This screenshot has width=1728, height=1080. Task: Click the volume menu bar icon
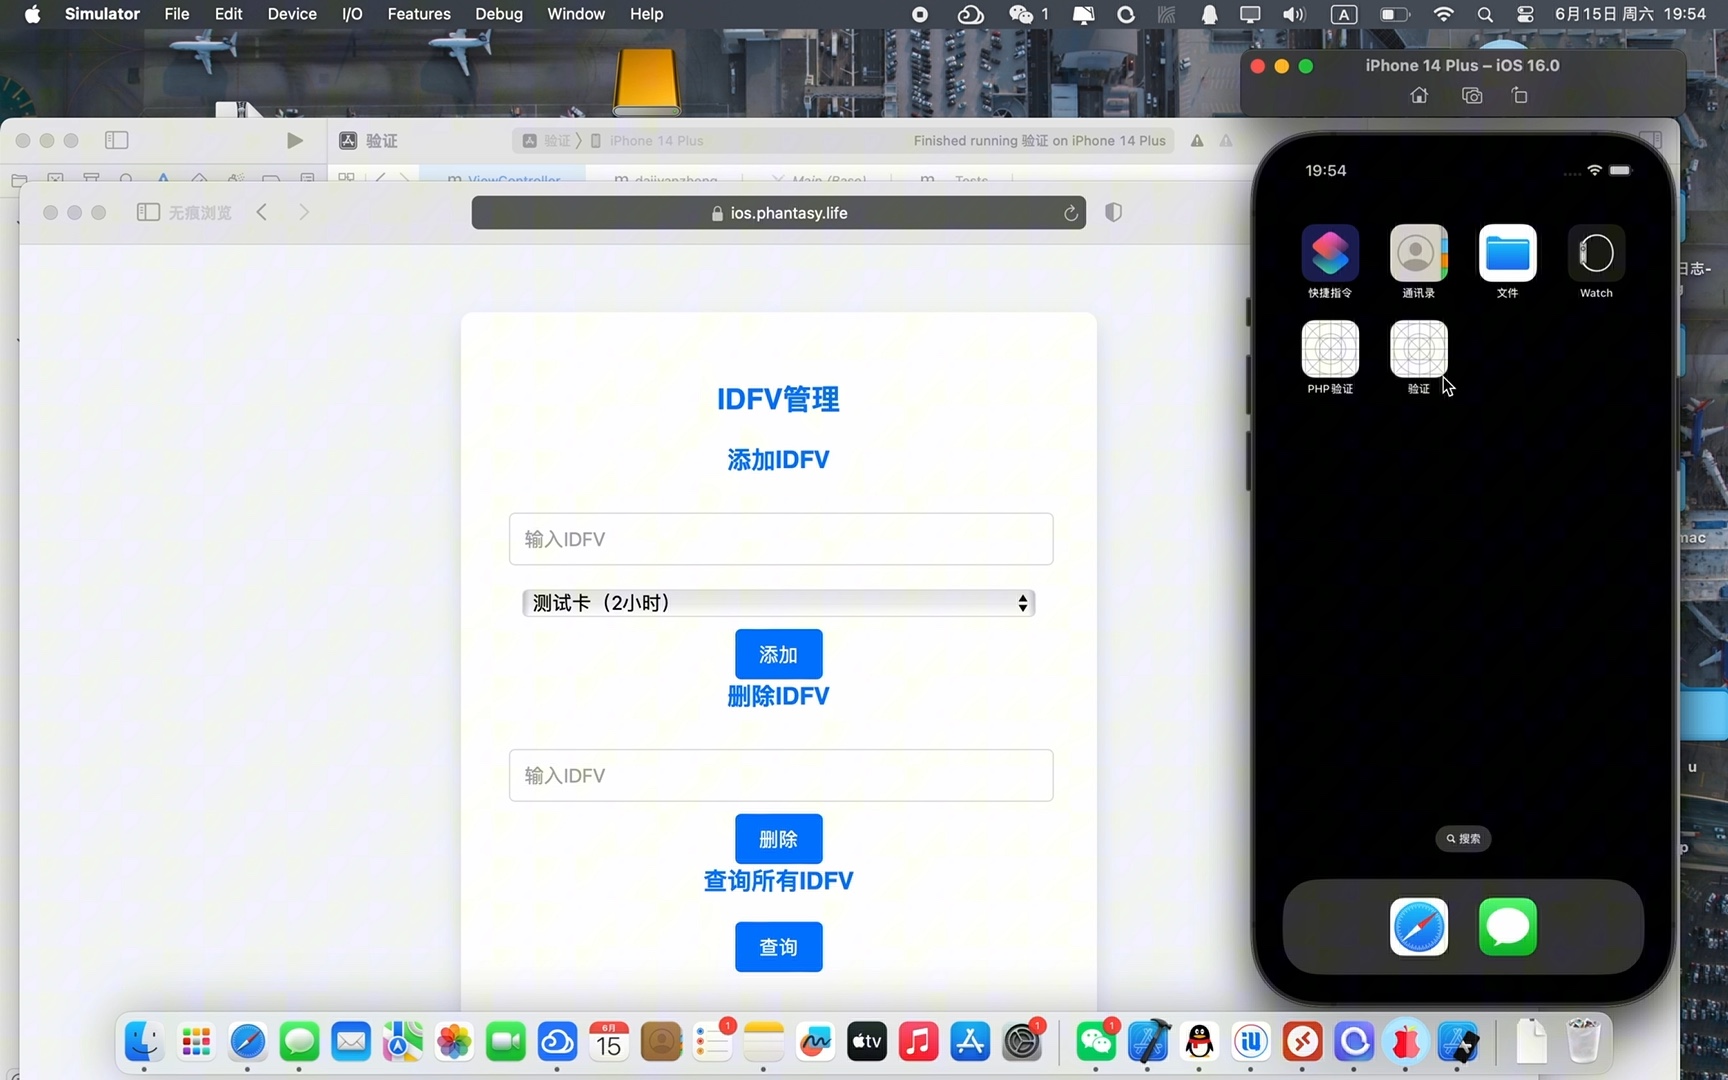1294,14
